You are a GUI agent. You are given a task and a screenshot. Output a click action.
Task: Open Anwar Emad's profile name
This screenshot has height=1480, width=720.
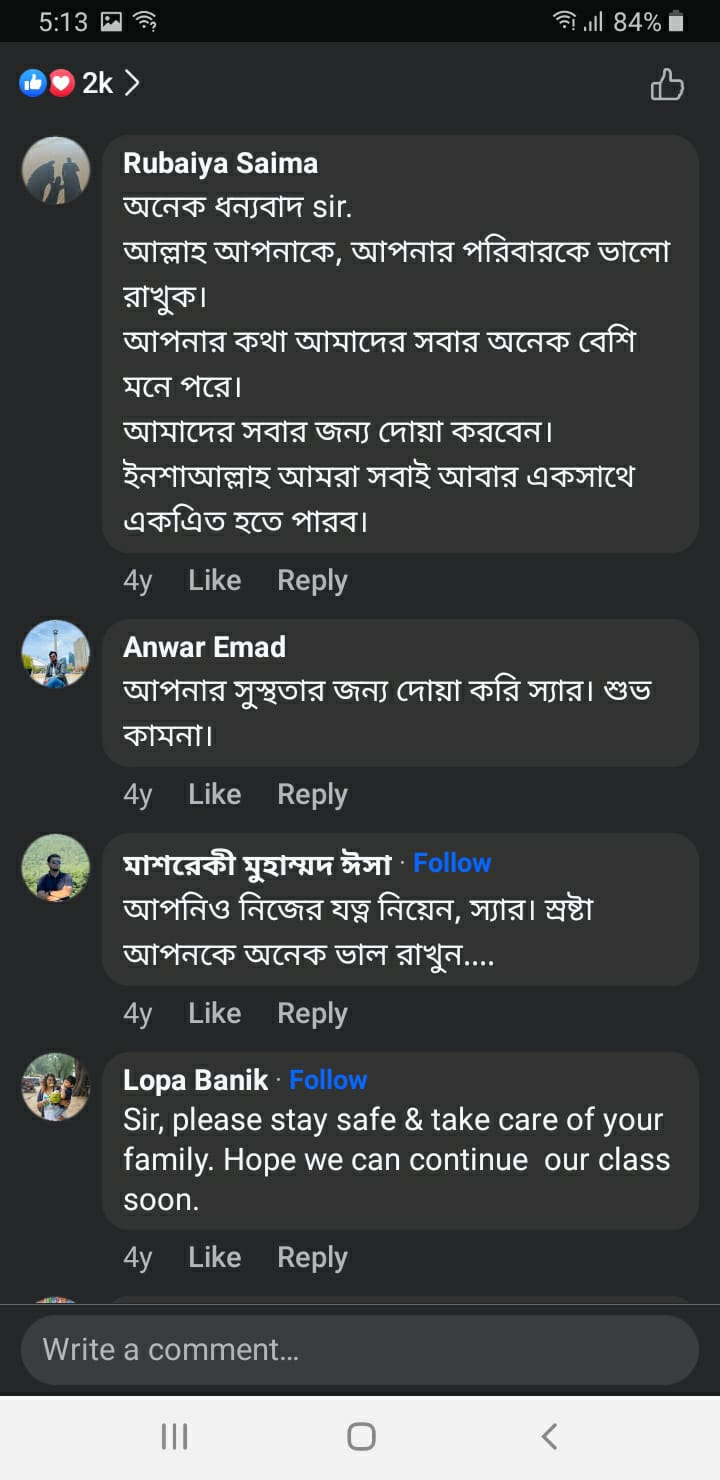pos(204,647)
